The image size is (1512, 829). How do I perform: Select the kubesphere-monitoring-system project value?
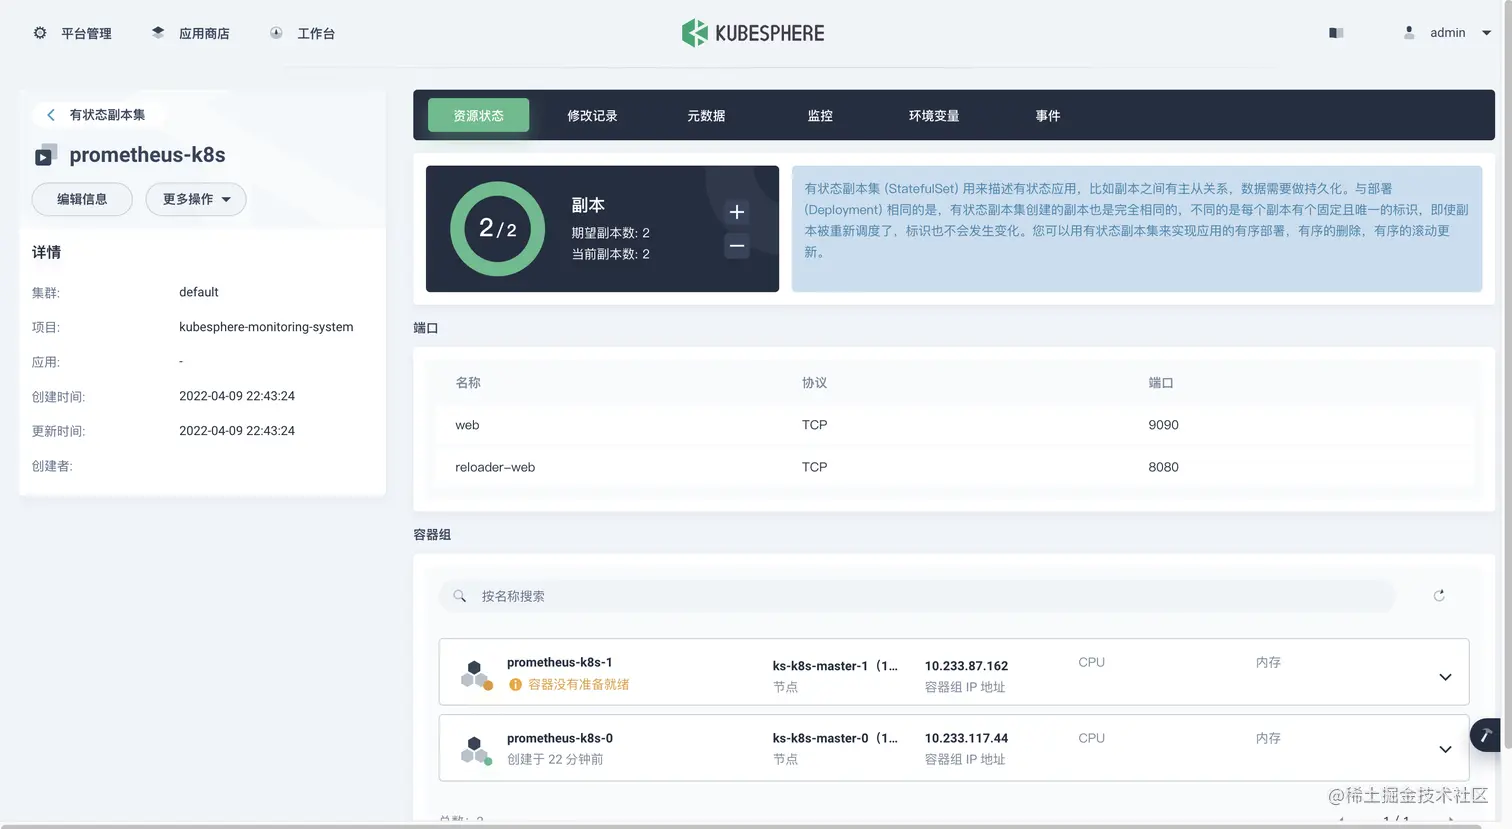click(266, 327)
